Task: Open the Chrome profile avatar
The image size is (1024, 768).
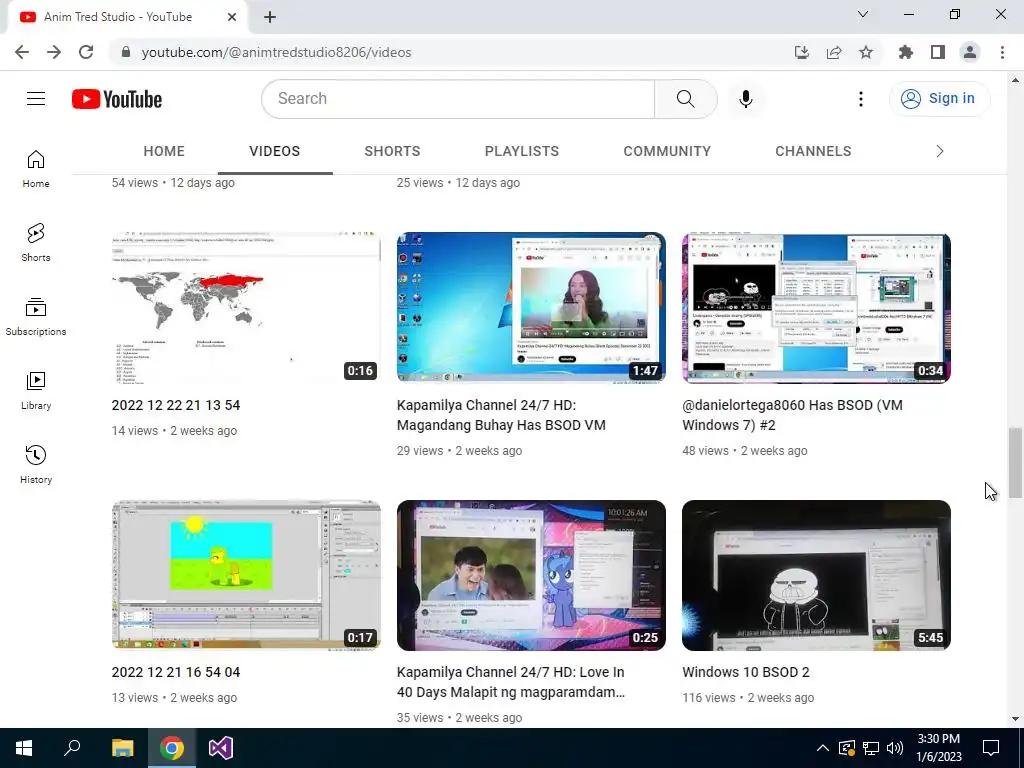Action: click(970, 52)
